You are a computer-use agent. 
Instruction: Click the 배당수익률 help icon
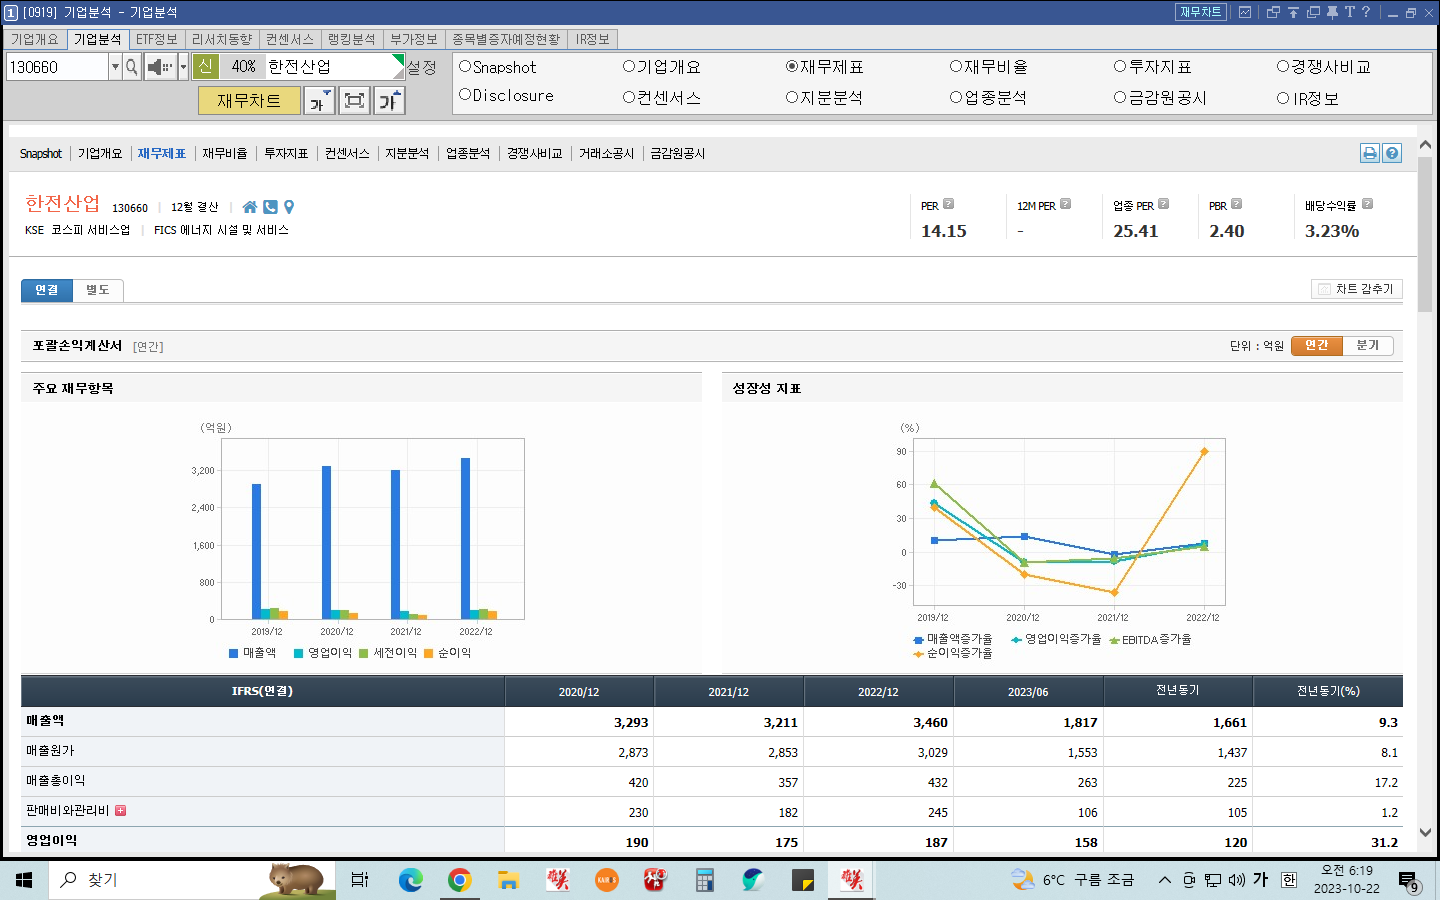coord(1367,204)
